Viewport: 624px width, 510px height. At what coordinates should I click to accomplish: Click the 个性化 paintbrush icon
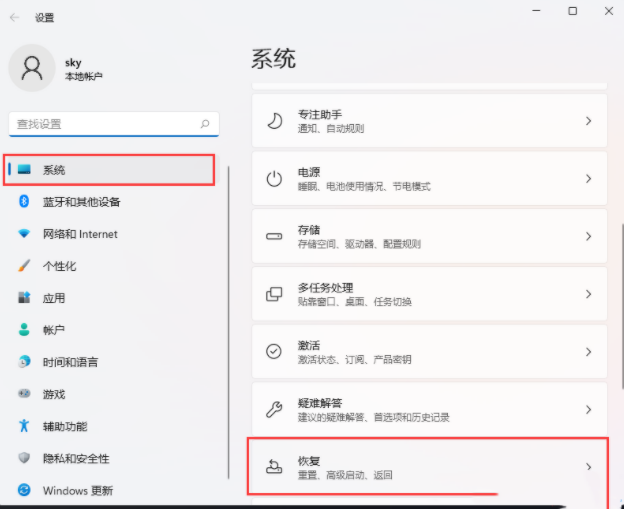click(24, 266)
